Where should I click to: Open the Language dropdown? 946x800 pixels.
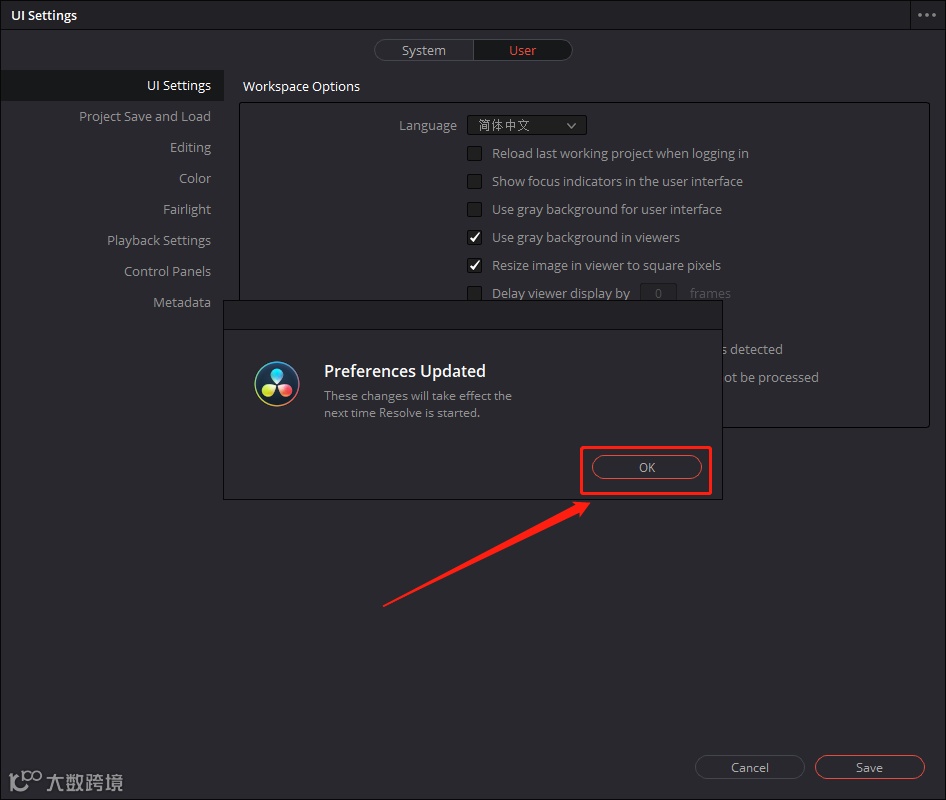(x=527, y=125)
